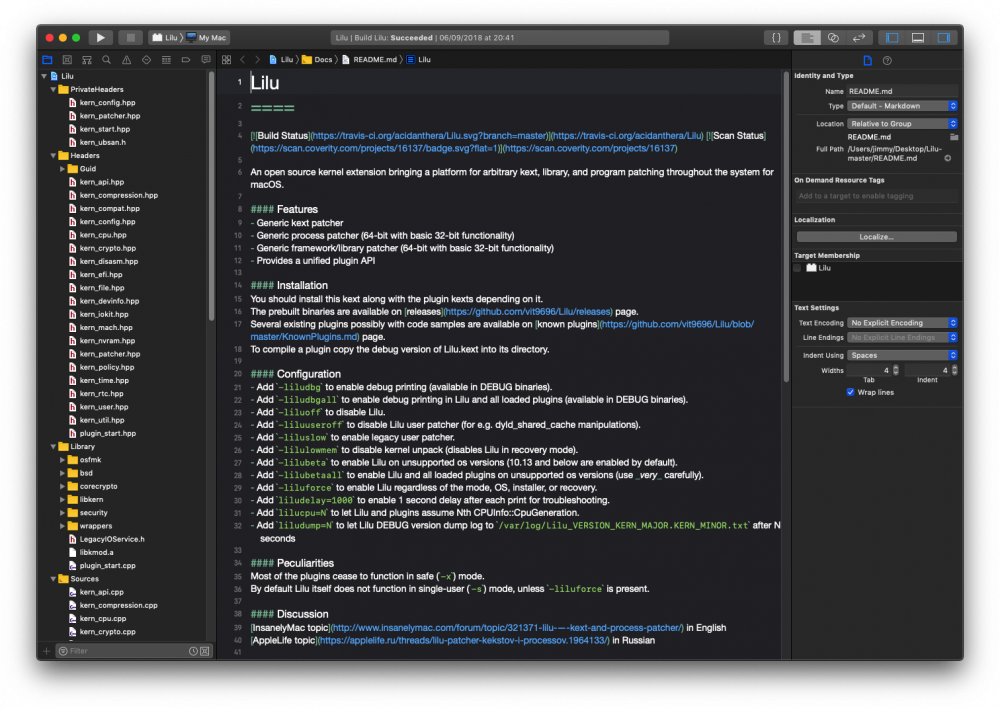Add a new file with plus button
Screen dimensions: 1000x709
point(47,651)
